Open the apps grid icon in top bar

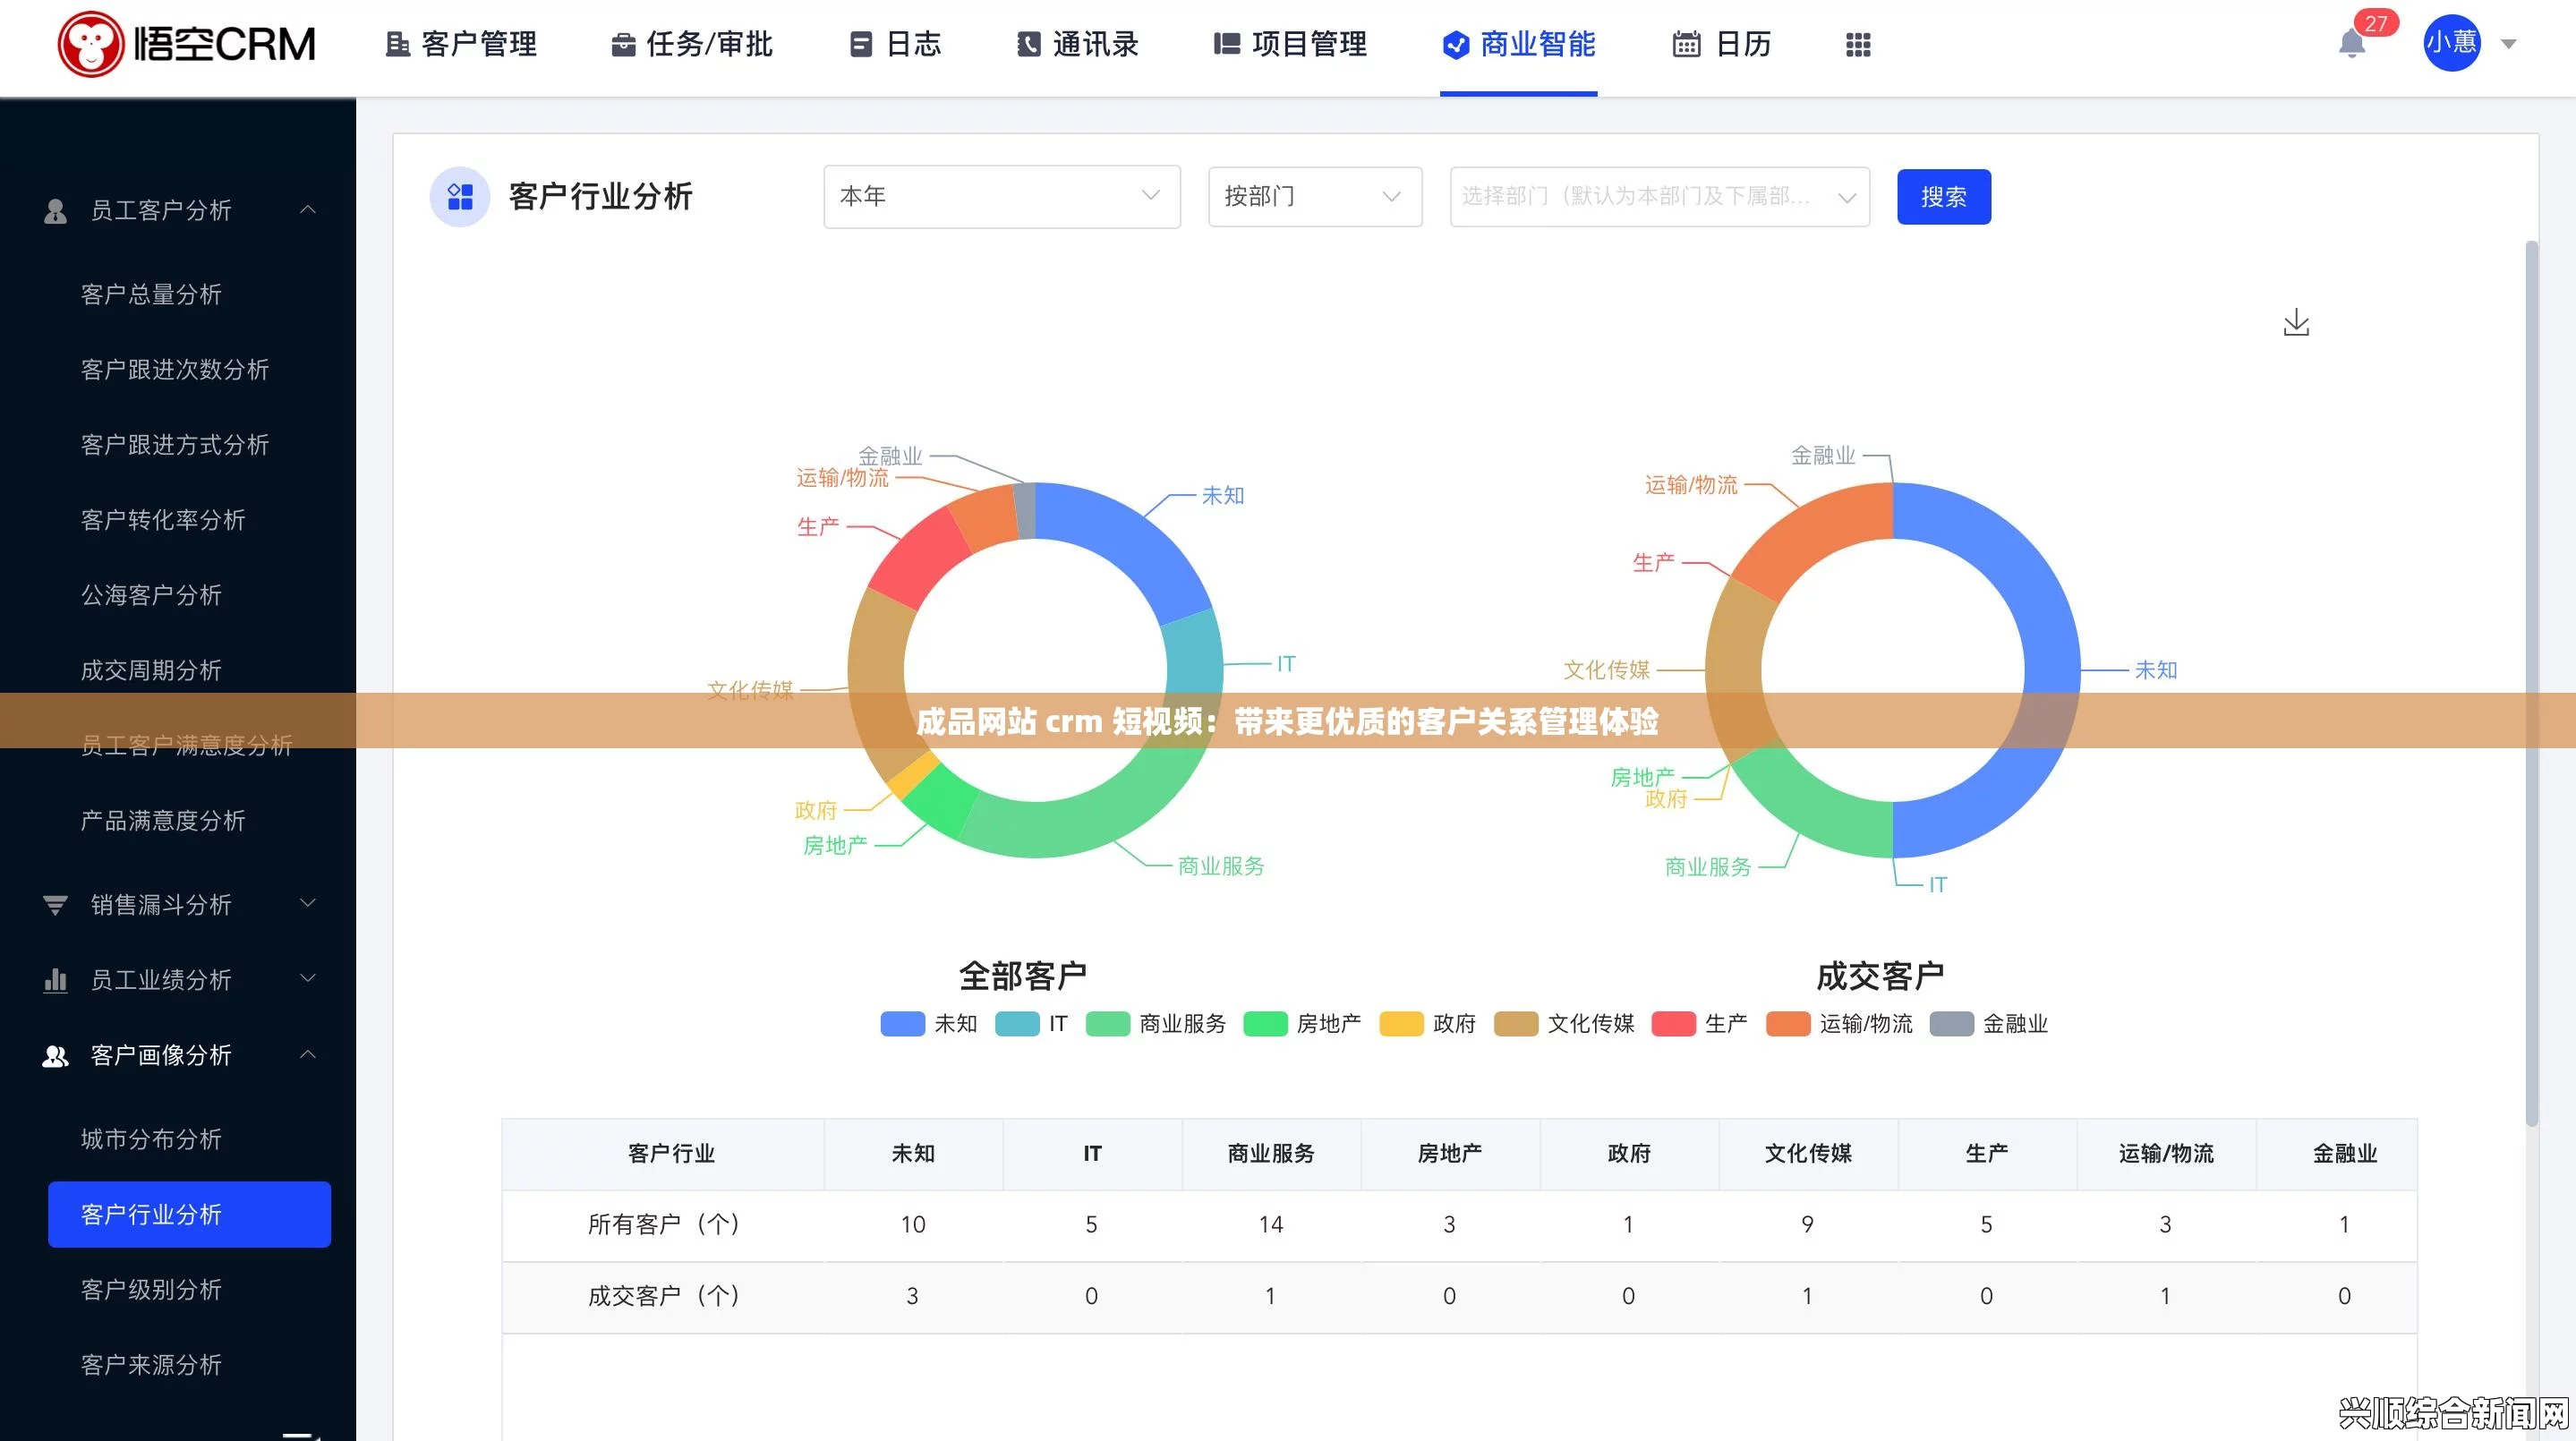[1858, 45]
